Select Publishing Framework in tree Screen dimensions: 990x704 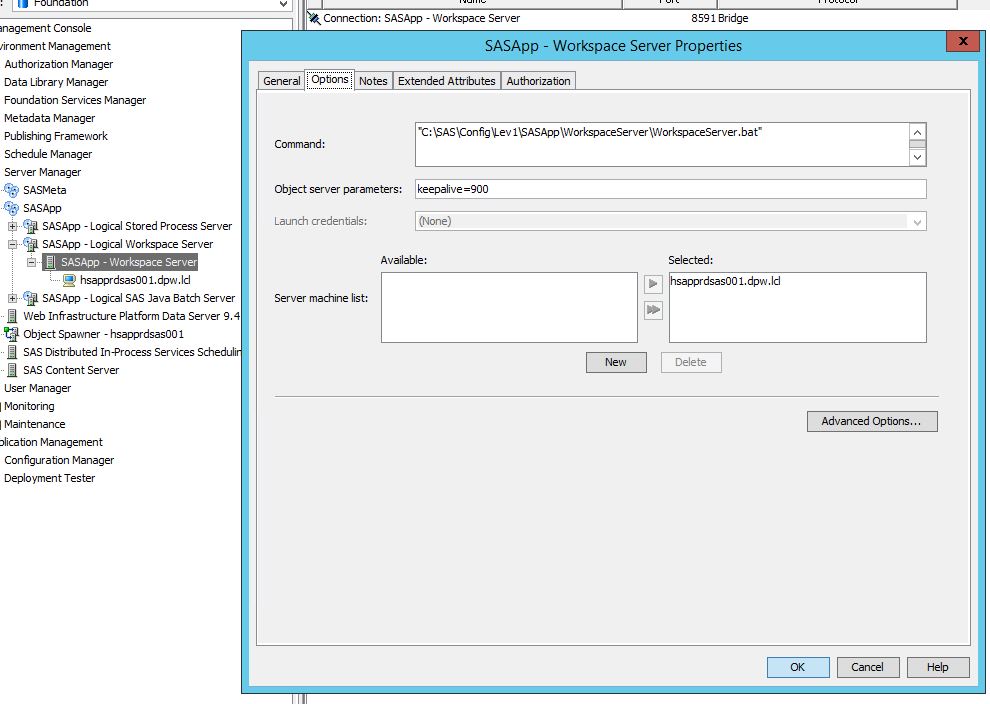56,136
